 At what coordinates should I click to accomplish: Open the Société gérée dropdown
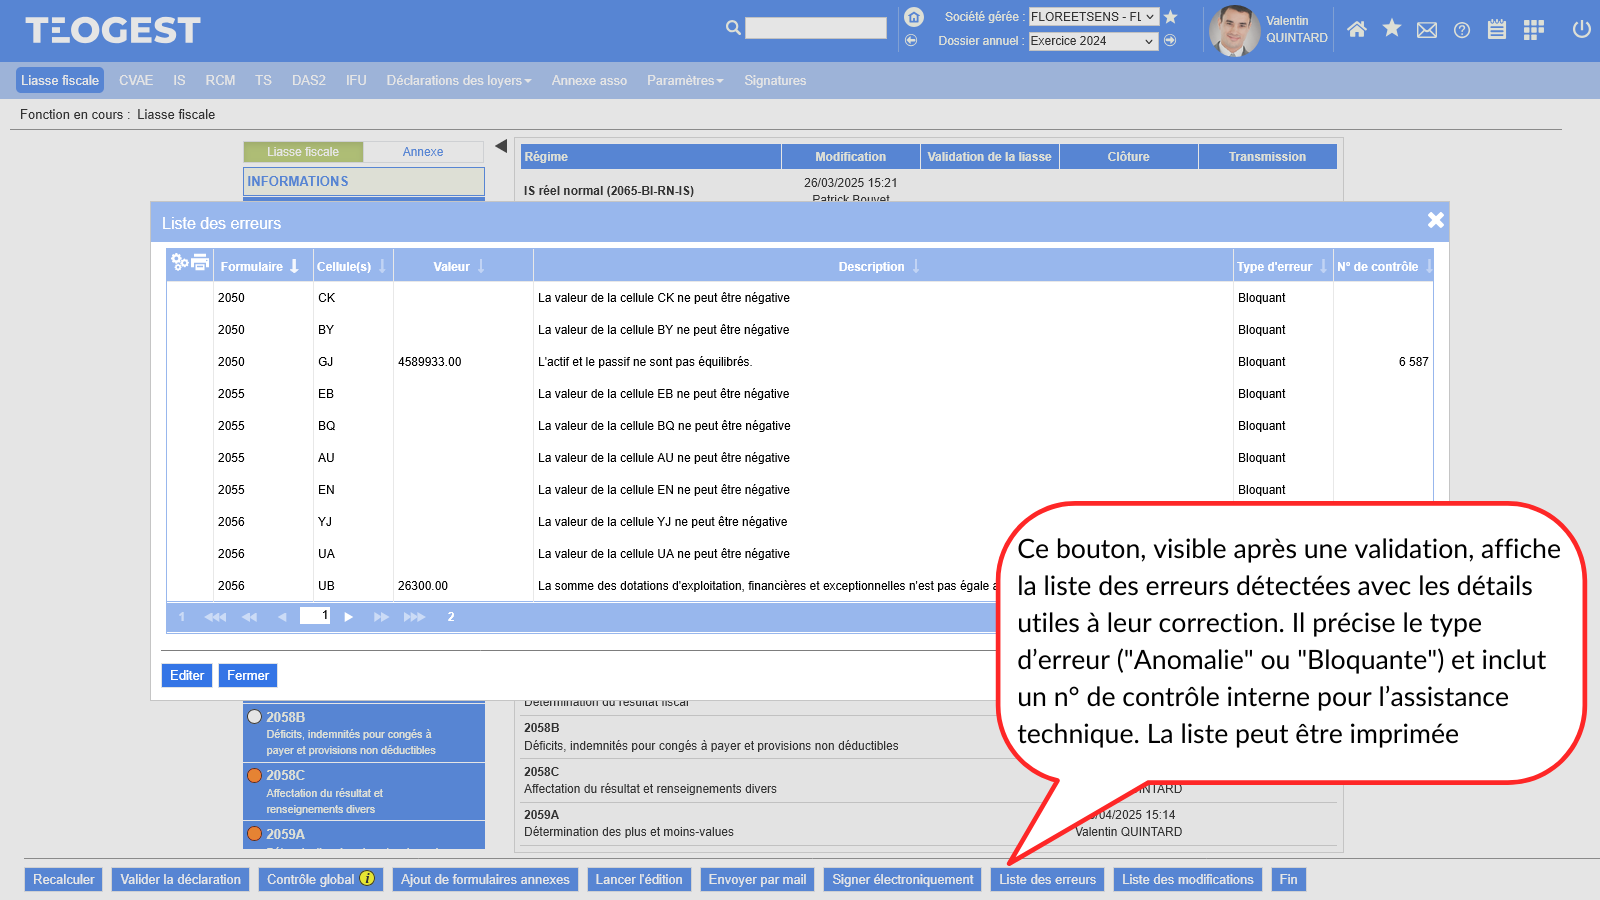pyautogui.click(x=1094, y=17)
